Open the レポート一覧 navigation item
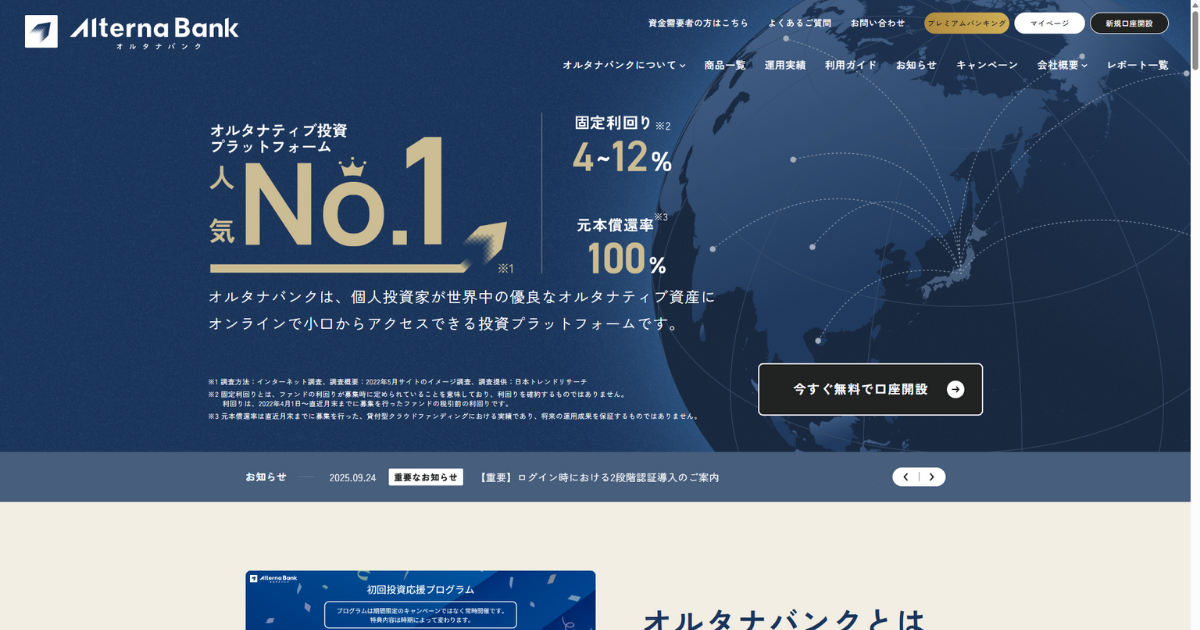Screen dimensions: 1200x630 (1137, 65)
